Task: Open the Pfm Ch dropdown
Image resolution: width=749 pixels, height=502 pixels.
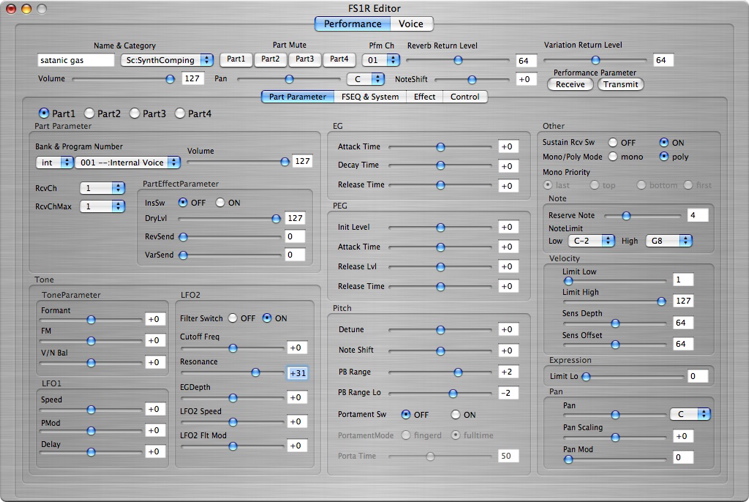Action: click(381, 60)
